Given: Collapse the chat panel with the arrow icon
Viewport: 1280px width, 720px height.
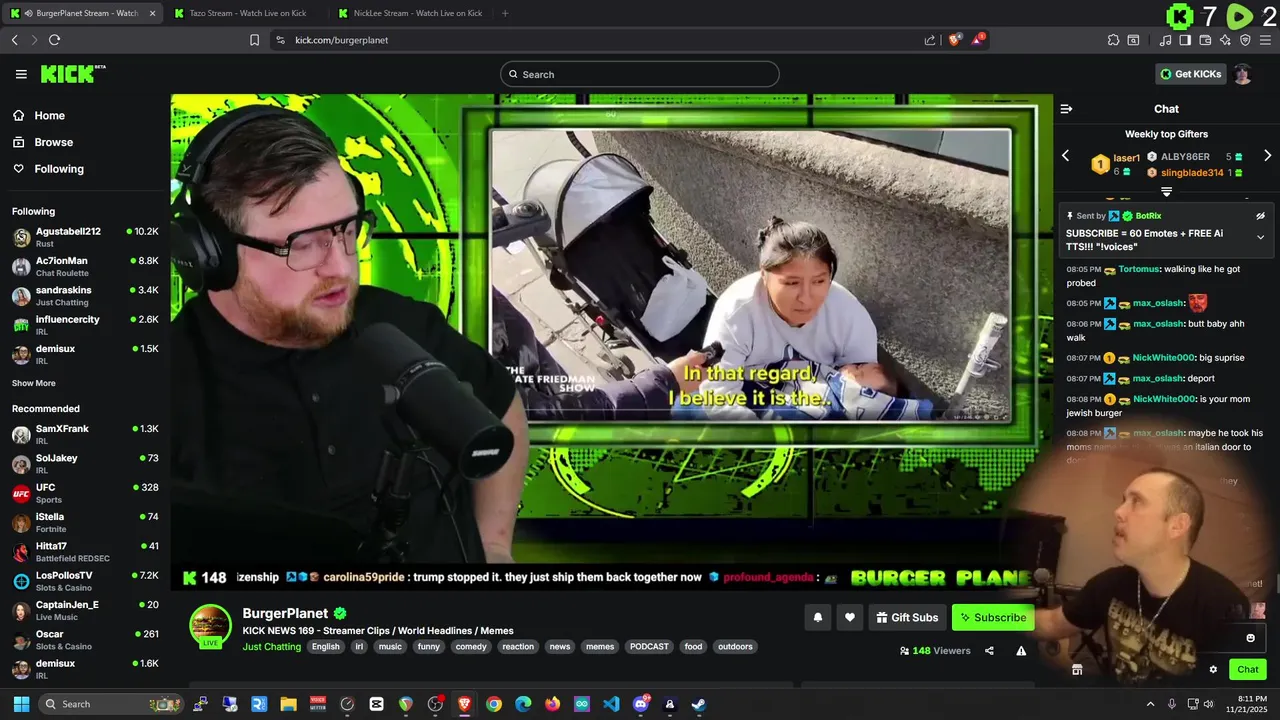Looking at the screenshot, I should (1066, 109).
